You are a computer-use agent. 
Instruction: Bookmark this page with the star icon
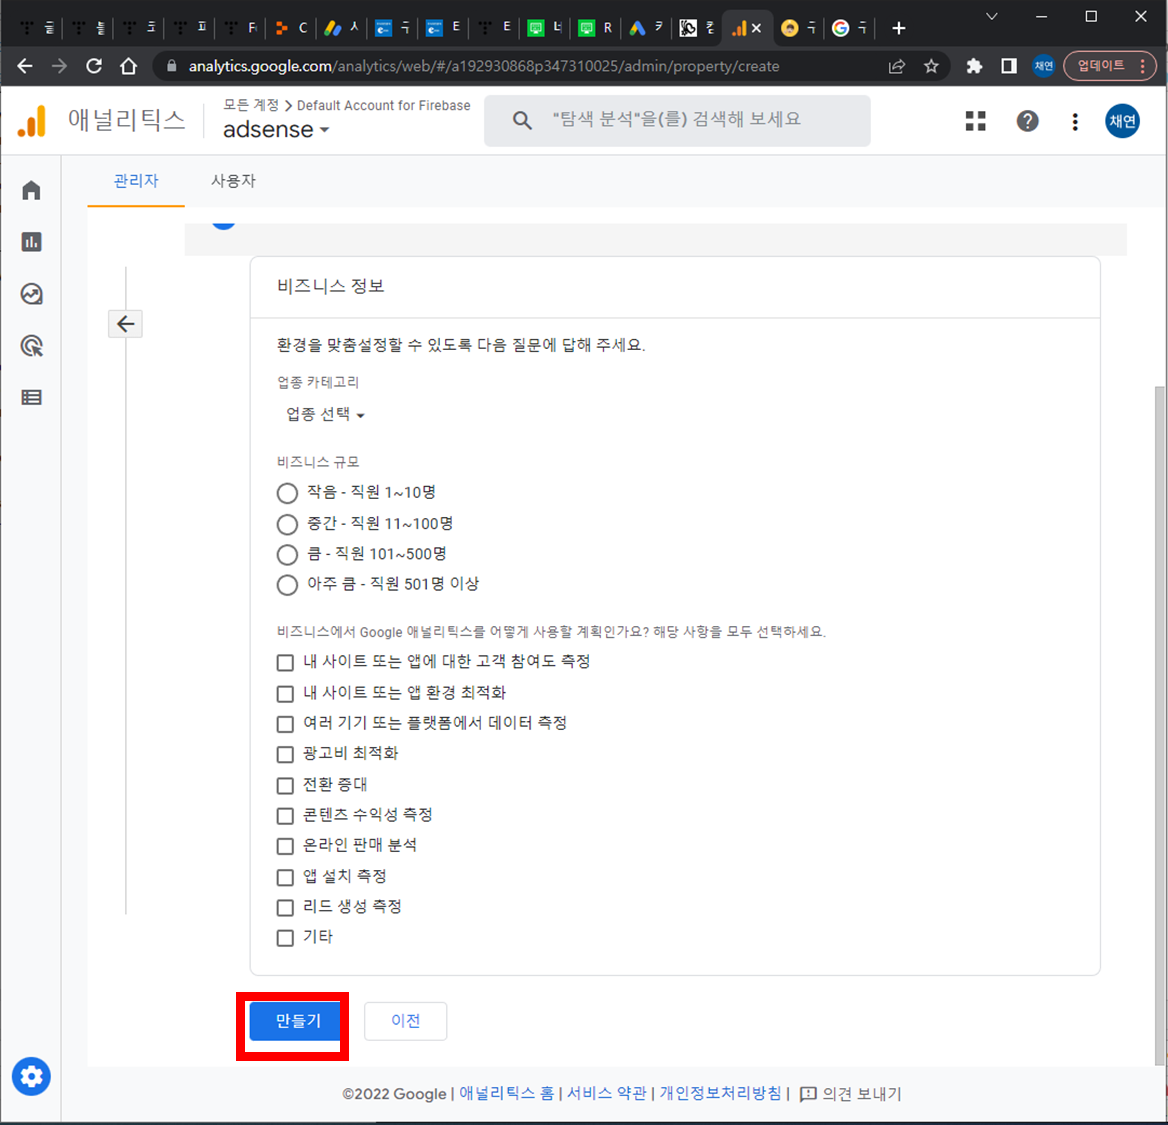click(931, 66)
